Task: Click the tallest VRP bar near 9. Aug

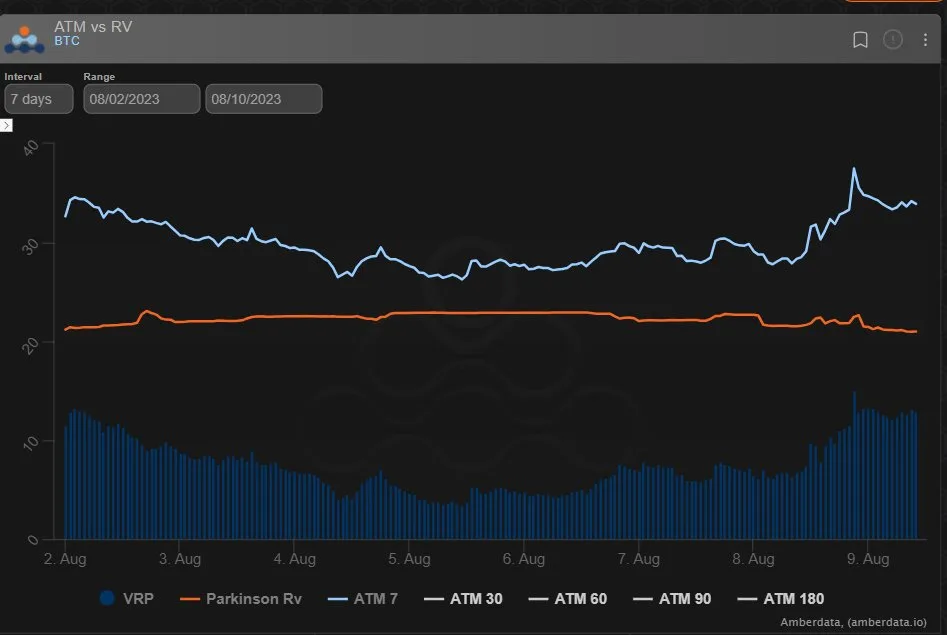Action: coord(854,465)
